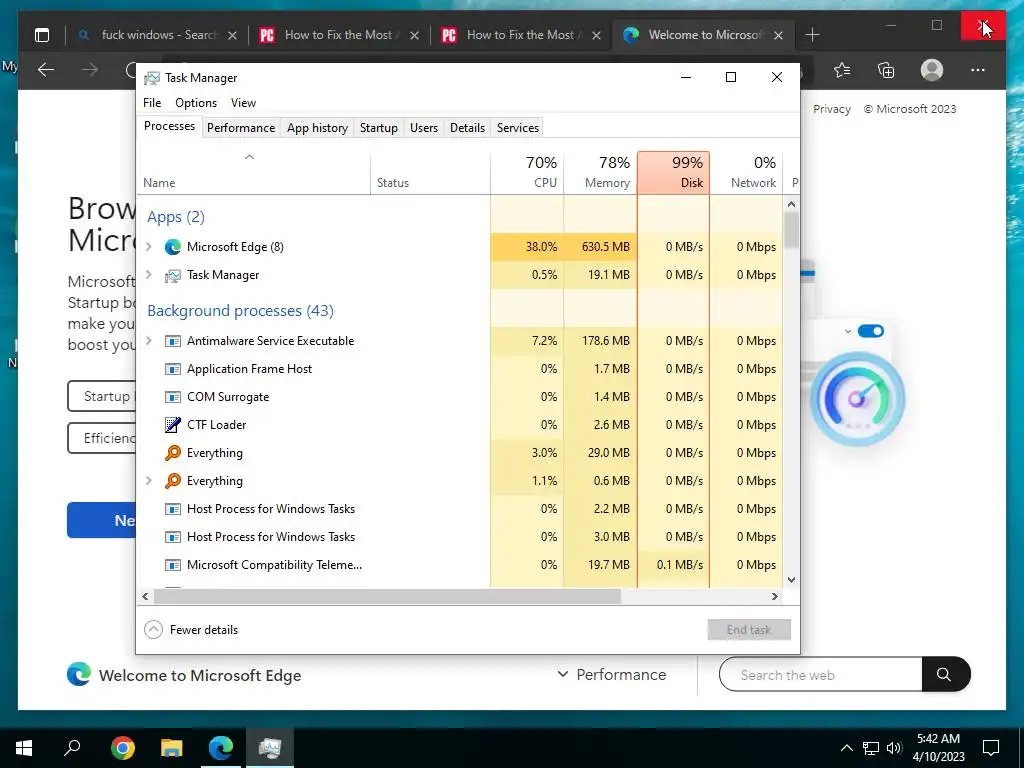
Task: Click the End task button
Action: 749,630
